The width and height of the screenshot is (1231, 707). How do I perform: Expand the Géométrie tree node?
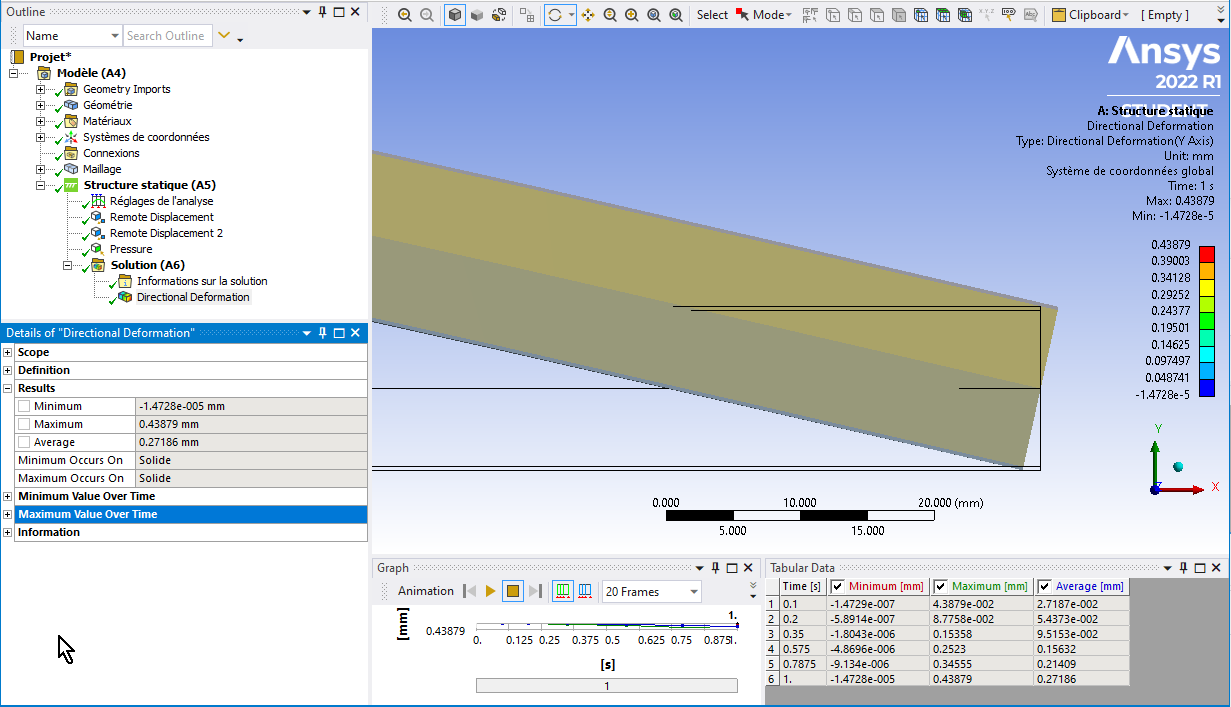pyautogui.click(x=41, y=105)
